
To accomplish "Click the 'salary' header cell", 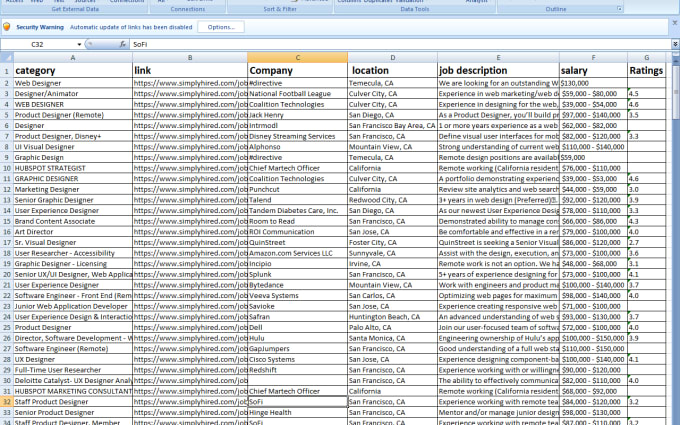I will [x=593, y=71].
